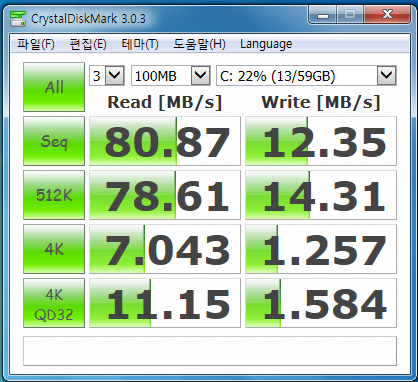This screenshot has height=382, width=418.
Task: Start the 4K benchmark test
Action: point(54,249)
